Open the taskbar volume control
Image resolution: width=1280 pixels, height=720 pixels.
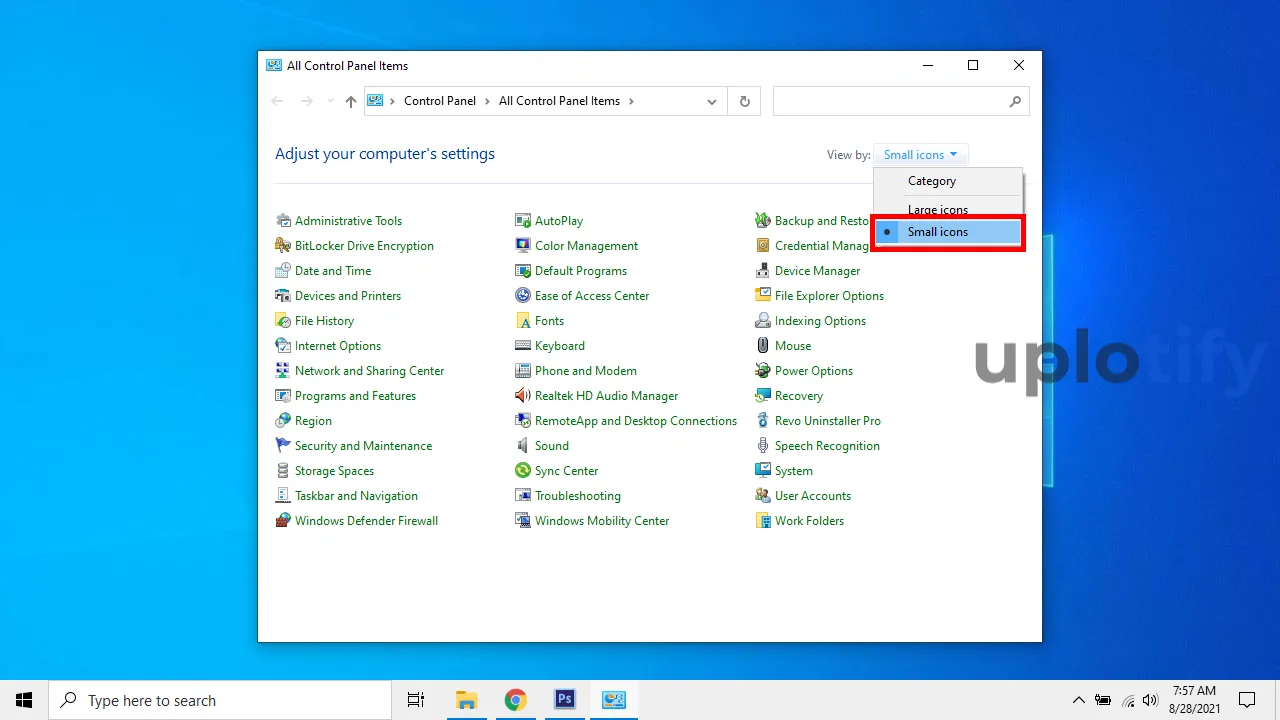click(1150, 700)
